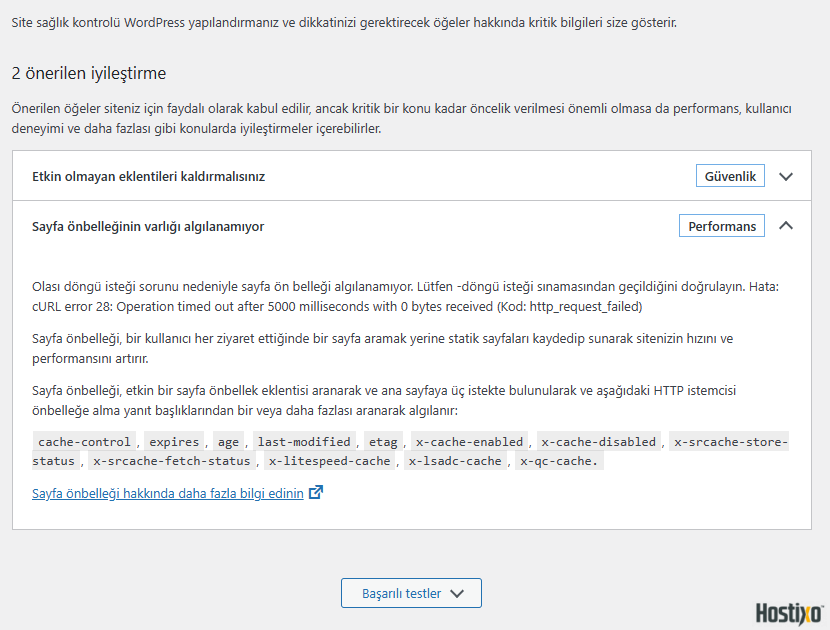Expand the inactive plugins item chevron
This screenshot has height=630, width=830.
point(786,176)
